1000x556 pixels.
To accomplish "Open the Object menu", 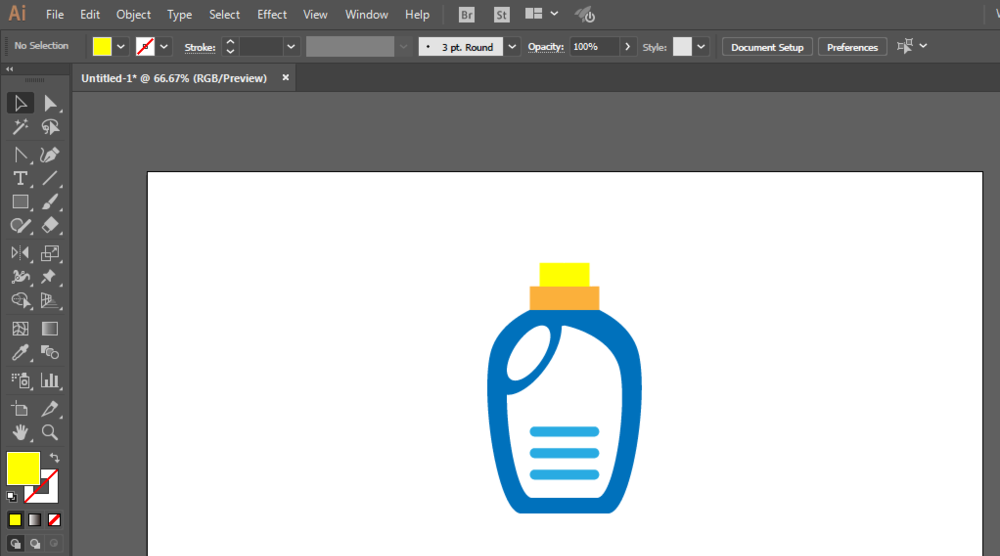I will click(133, 15).
